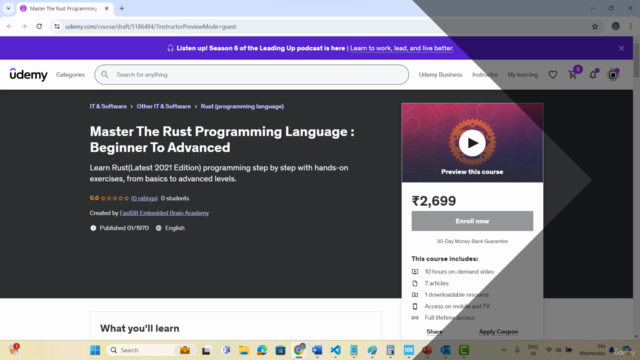
Task: Click the 10 hours on-demand video text
Action: (x=459, y=271)
